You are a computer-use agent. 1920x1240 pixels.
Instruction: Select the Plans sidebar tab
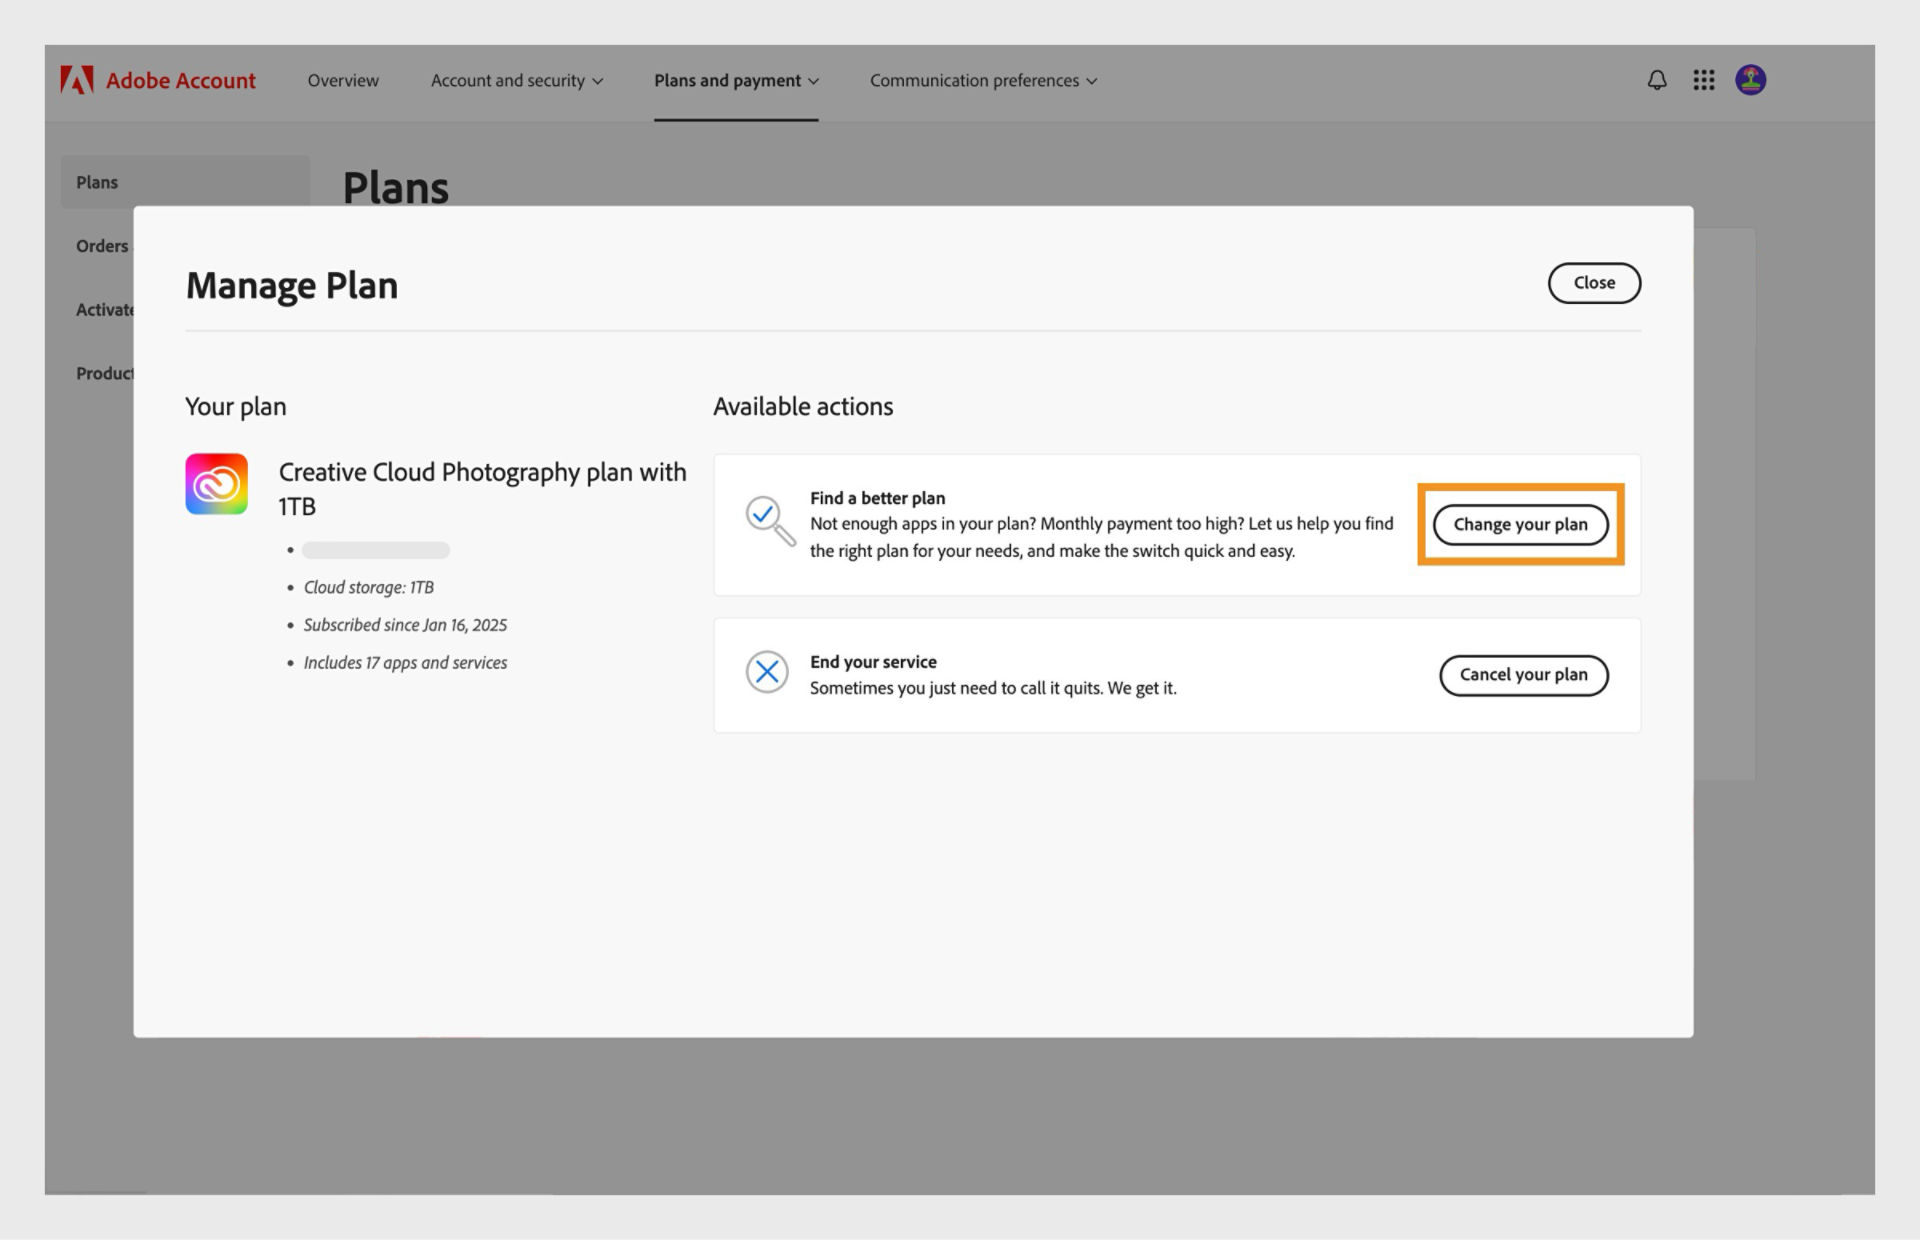click(x=97, y=182)
